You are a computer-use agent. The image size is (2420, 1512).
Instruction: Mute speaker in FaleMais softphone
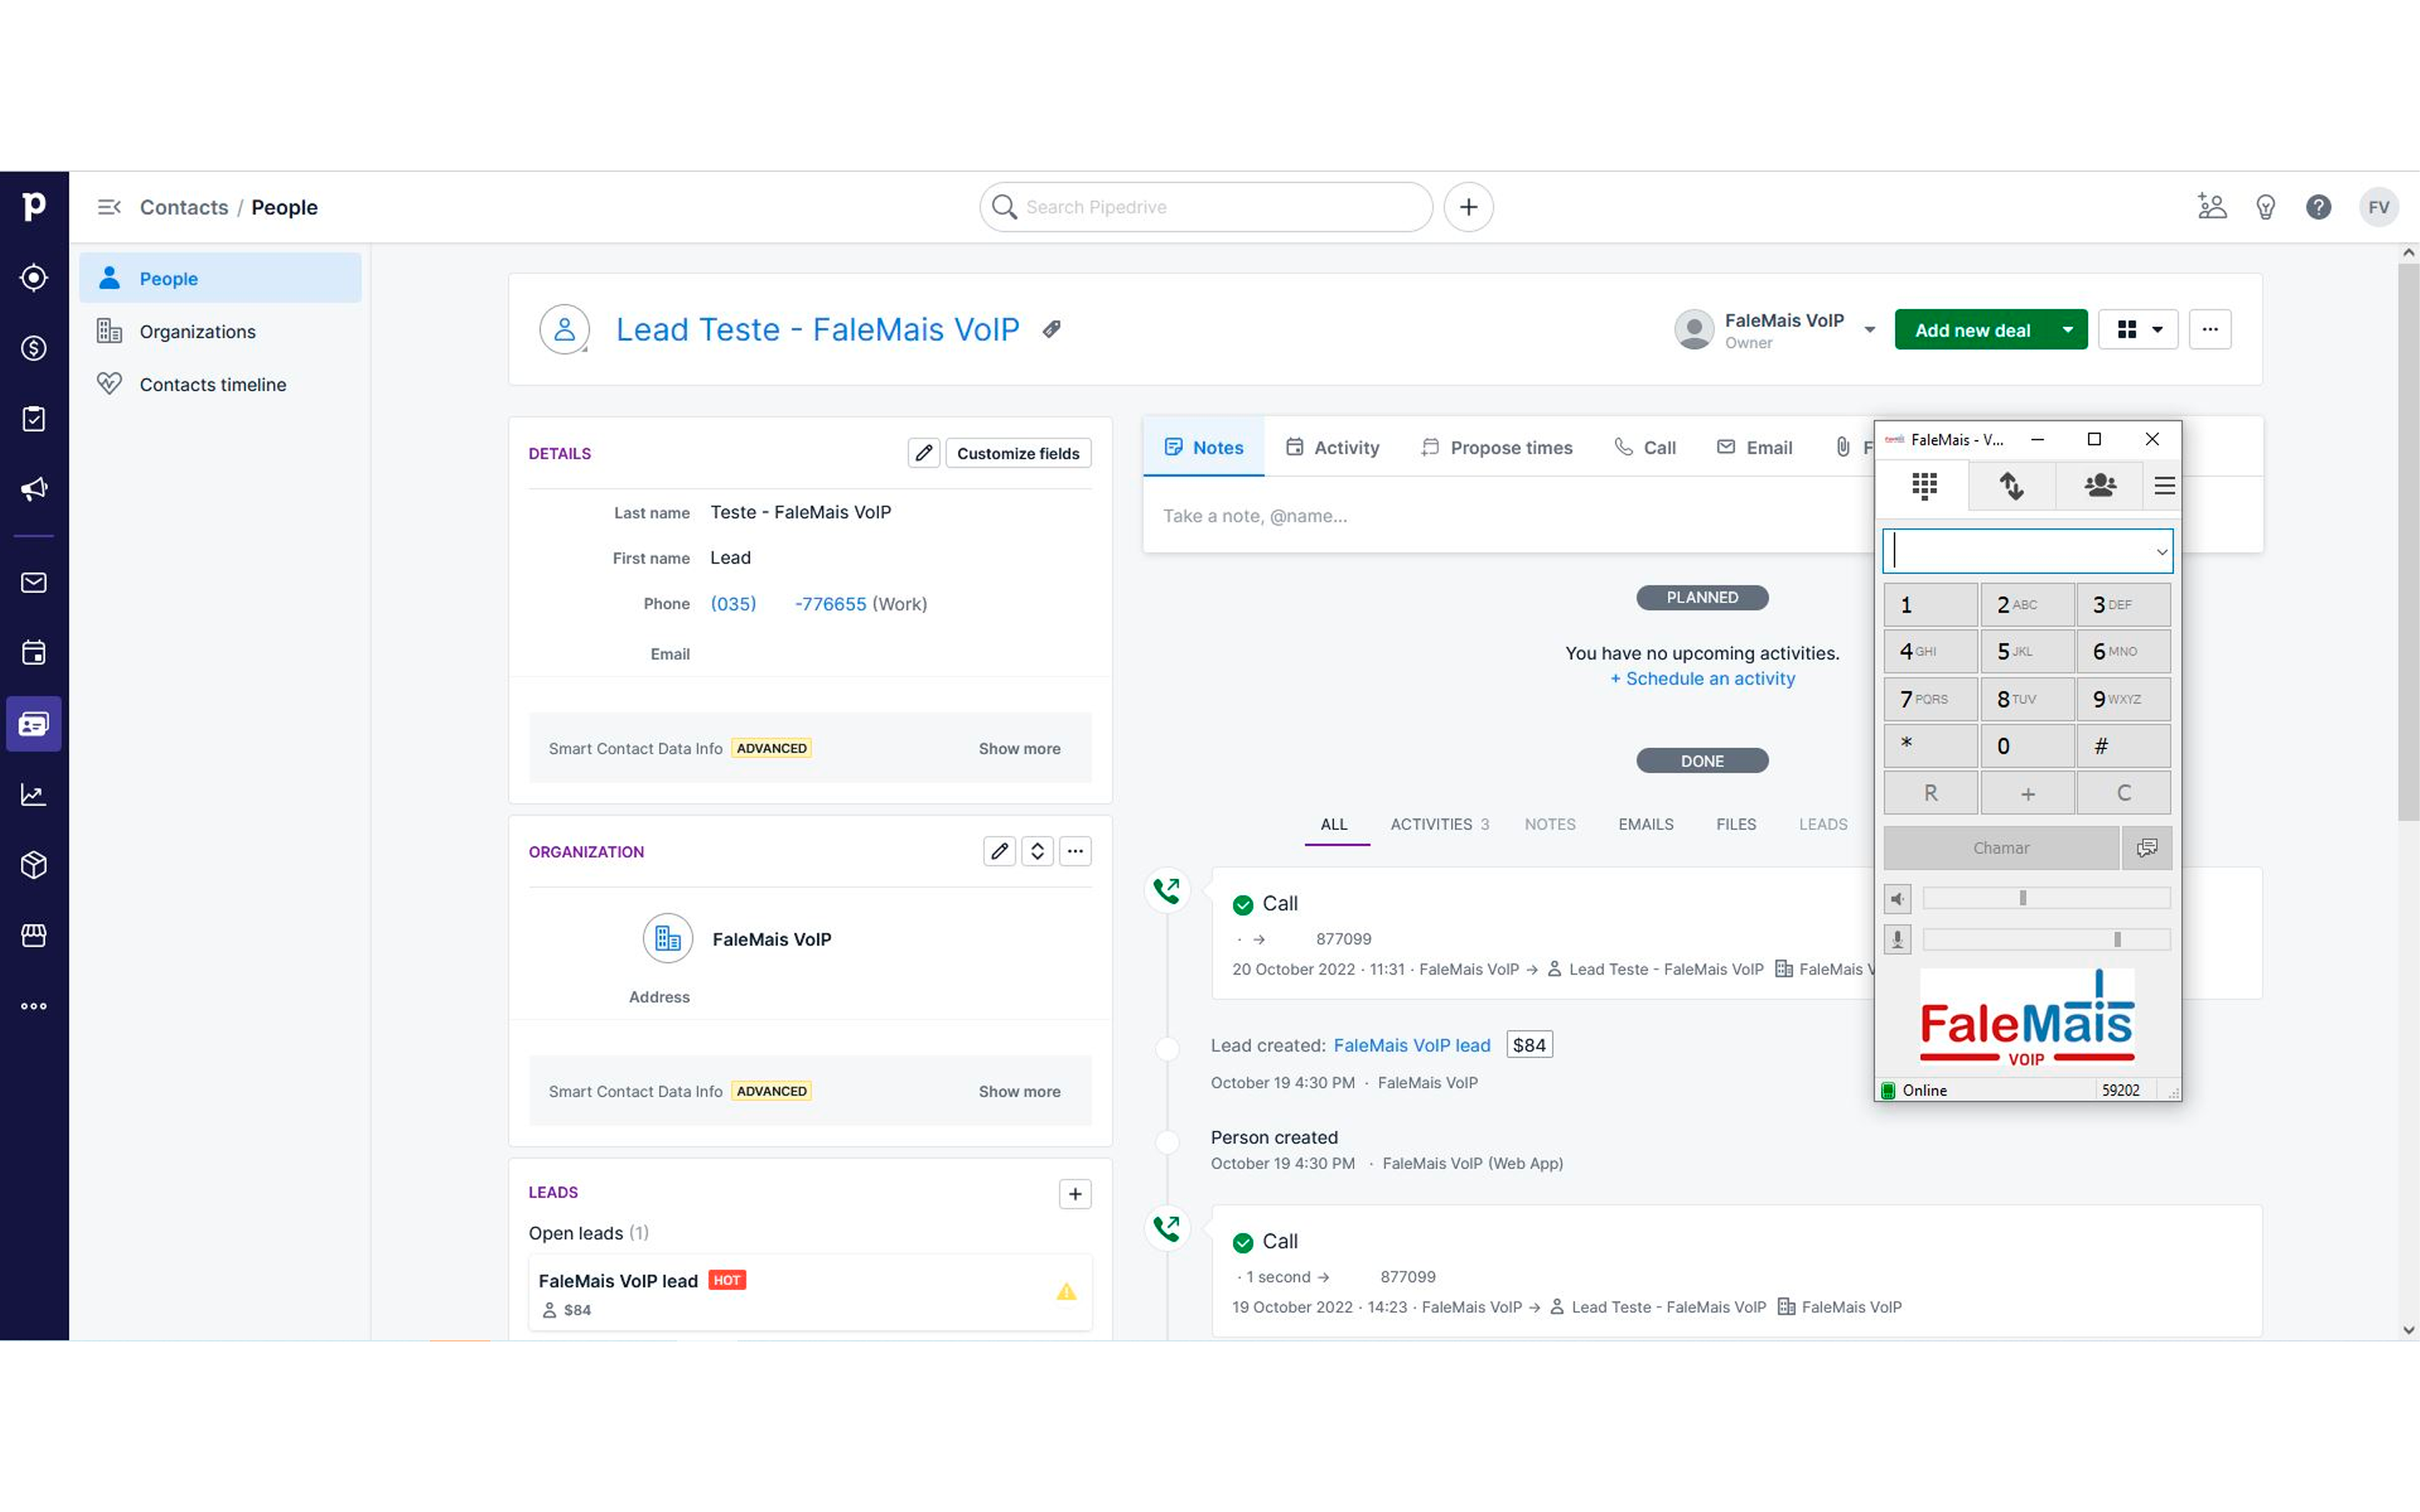[x=1897, y=898]
